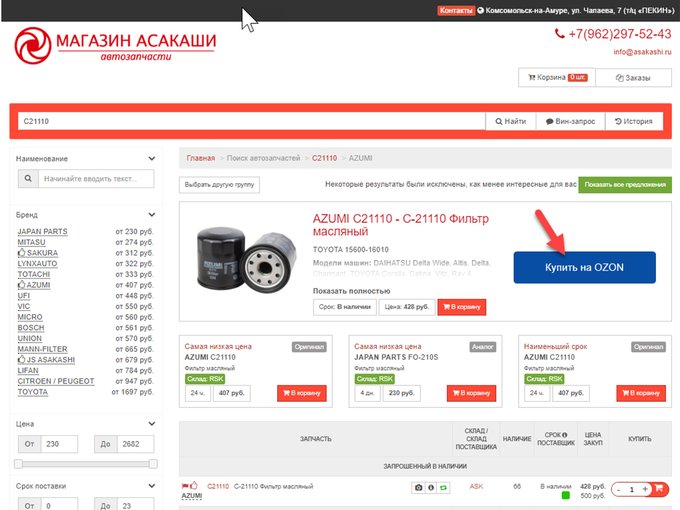Filter by brand MICRO
The image size is (680, 510).
pos(30,317)
